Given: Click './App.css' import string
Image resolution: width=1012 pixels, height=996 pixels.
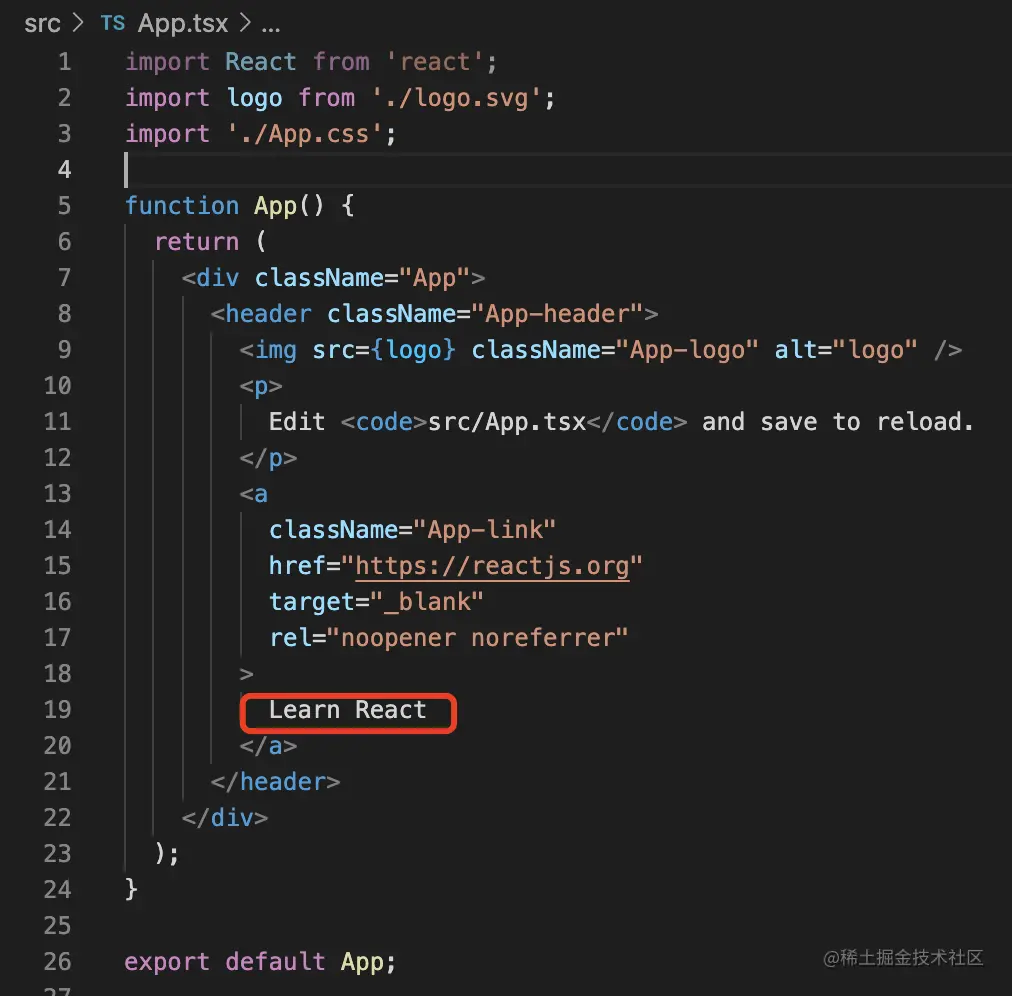Looking at the screenshot, I should (x=305, y=134).
